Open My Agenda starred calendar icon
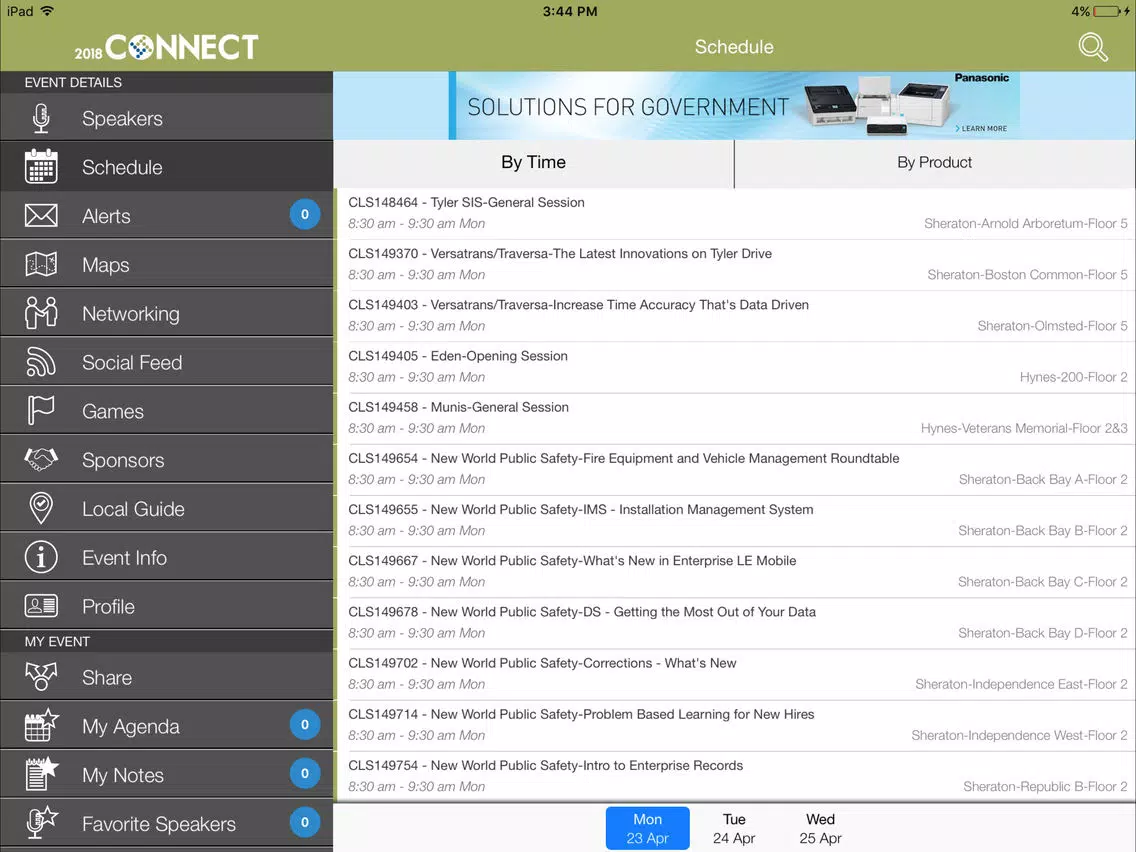This screenshot has width=1136, height=852. tap(41, 725)
